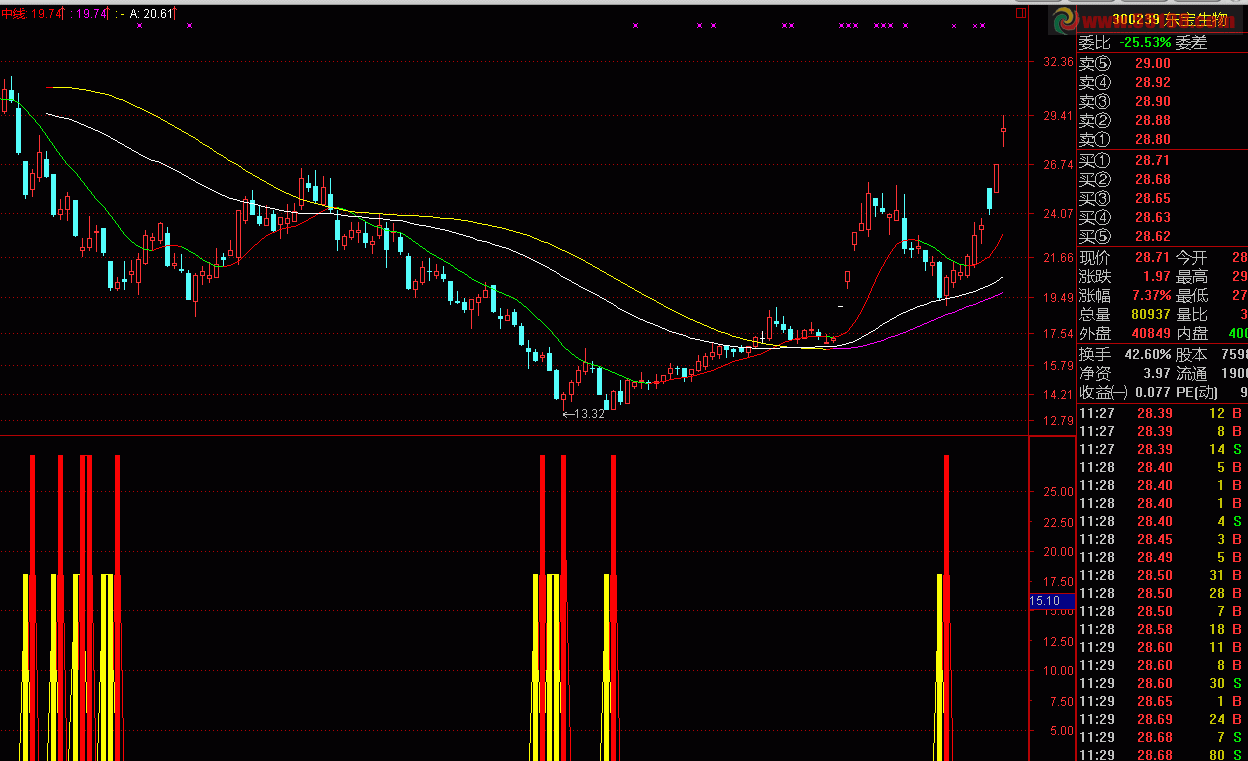Click stock code 300239 in the header
The width and height of the screenshot is (1248, 761).
[x=1137, y=19]
